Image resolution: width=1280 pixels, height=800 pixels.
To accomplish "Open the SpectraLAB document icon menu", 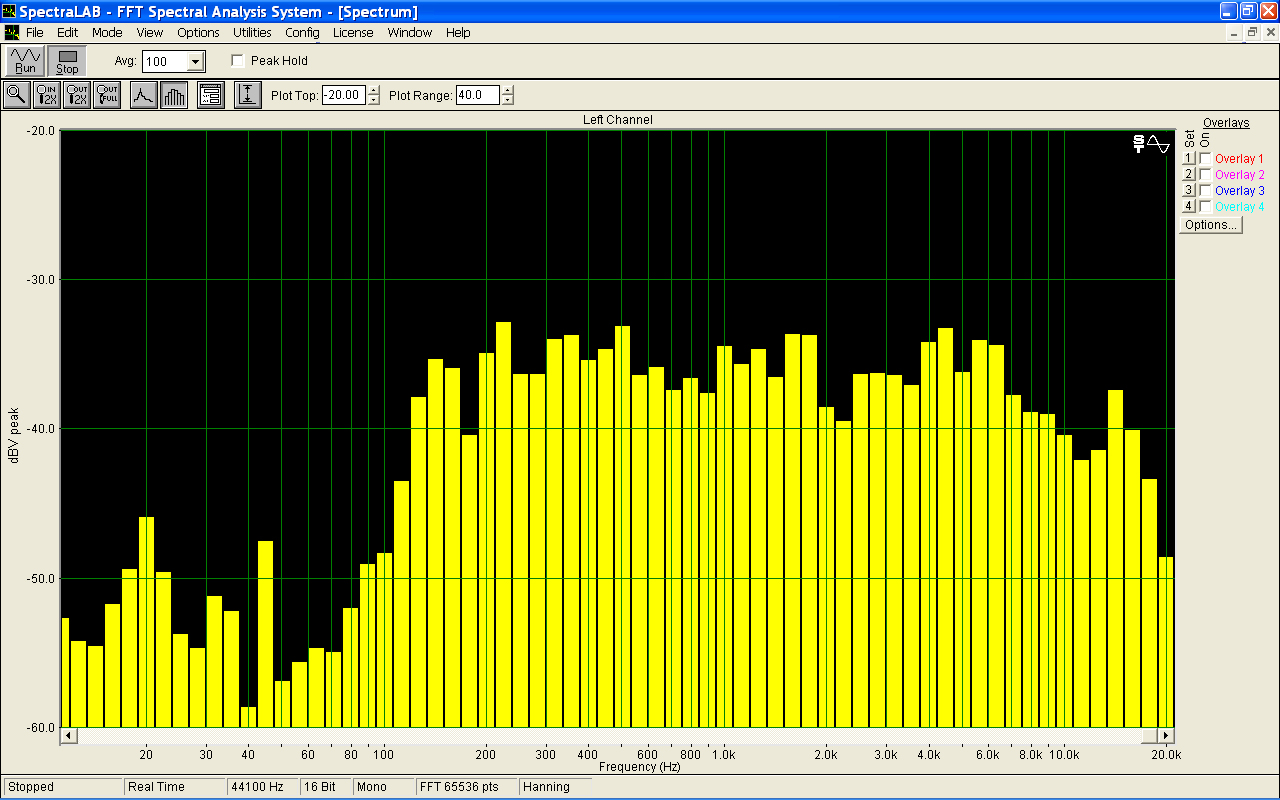I will click(x=11, y=33).
